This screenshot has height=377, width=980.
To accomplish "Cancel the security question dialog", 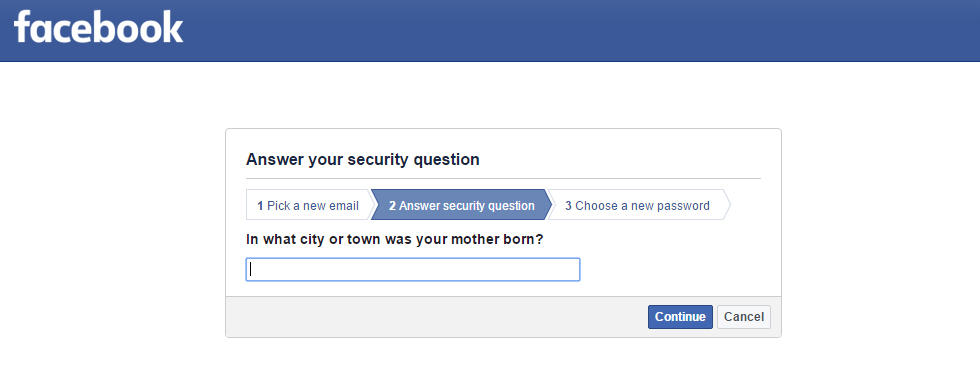I will pyautogui.click(x=744, y=317).
